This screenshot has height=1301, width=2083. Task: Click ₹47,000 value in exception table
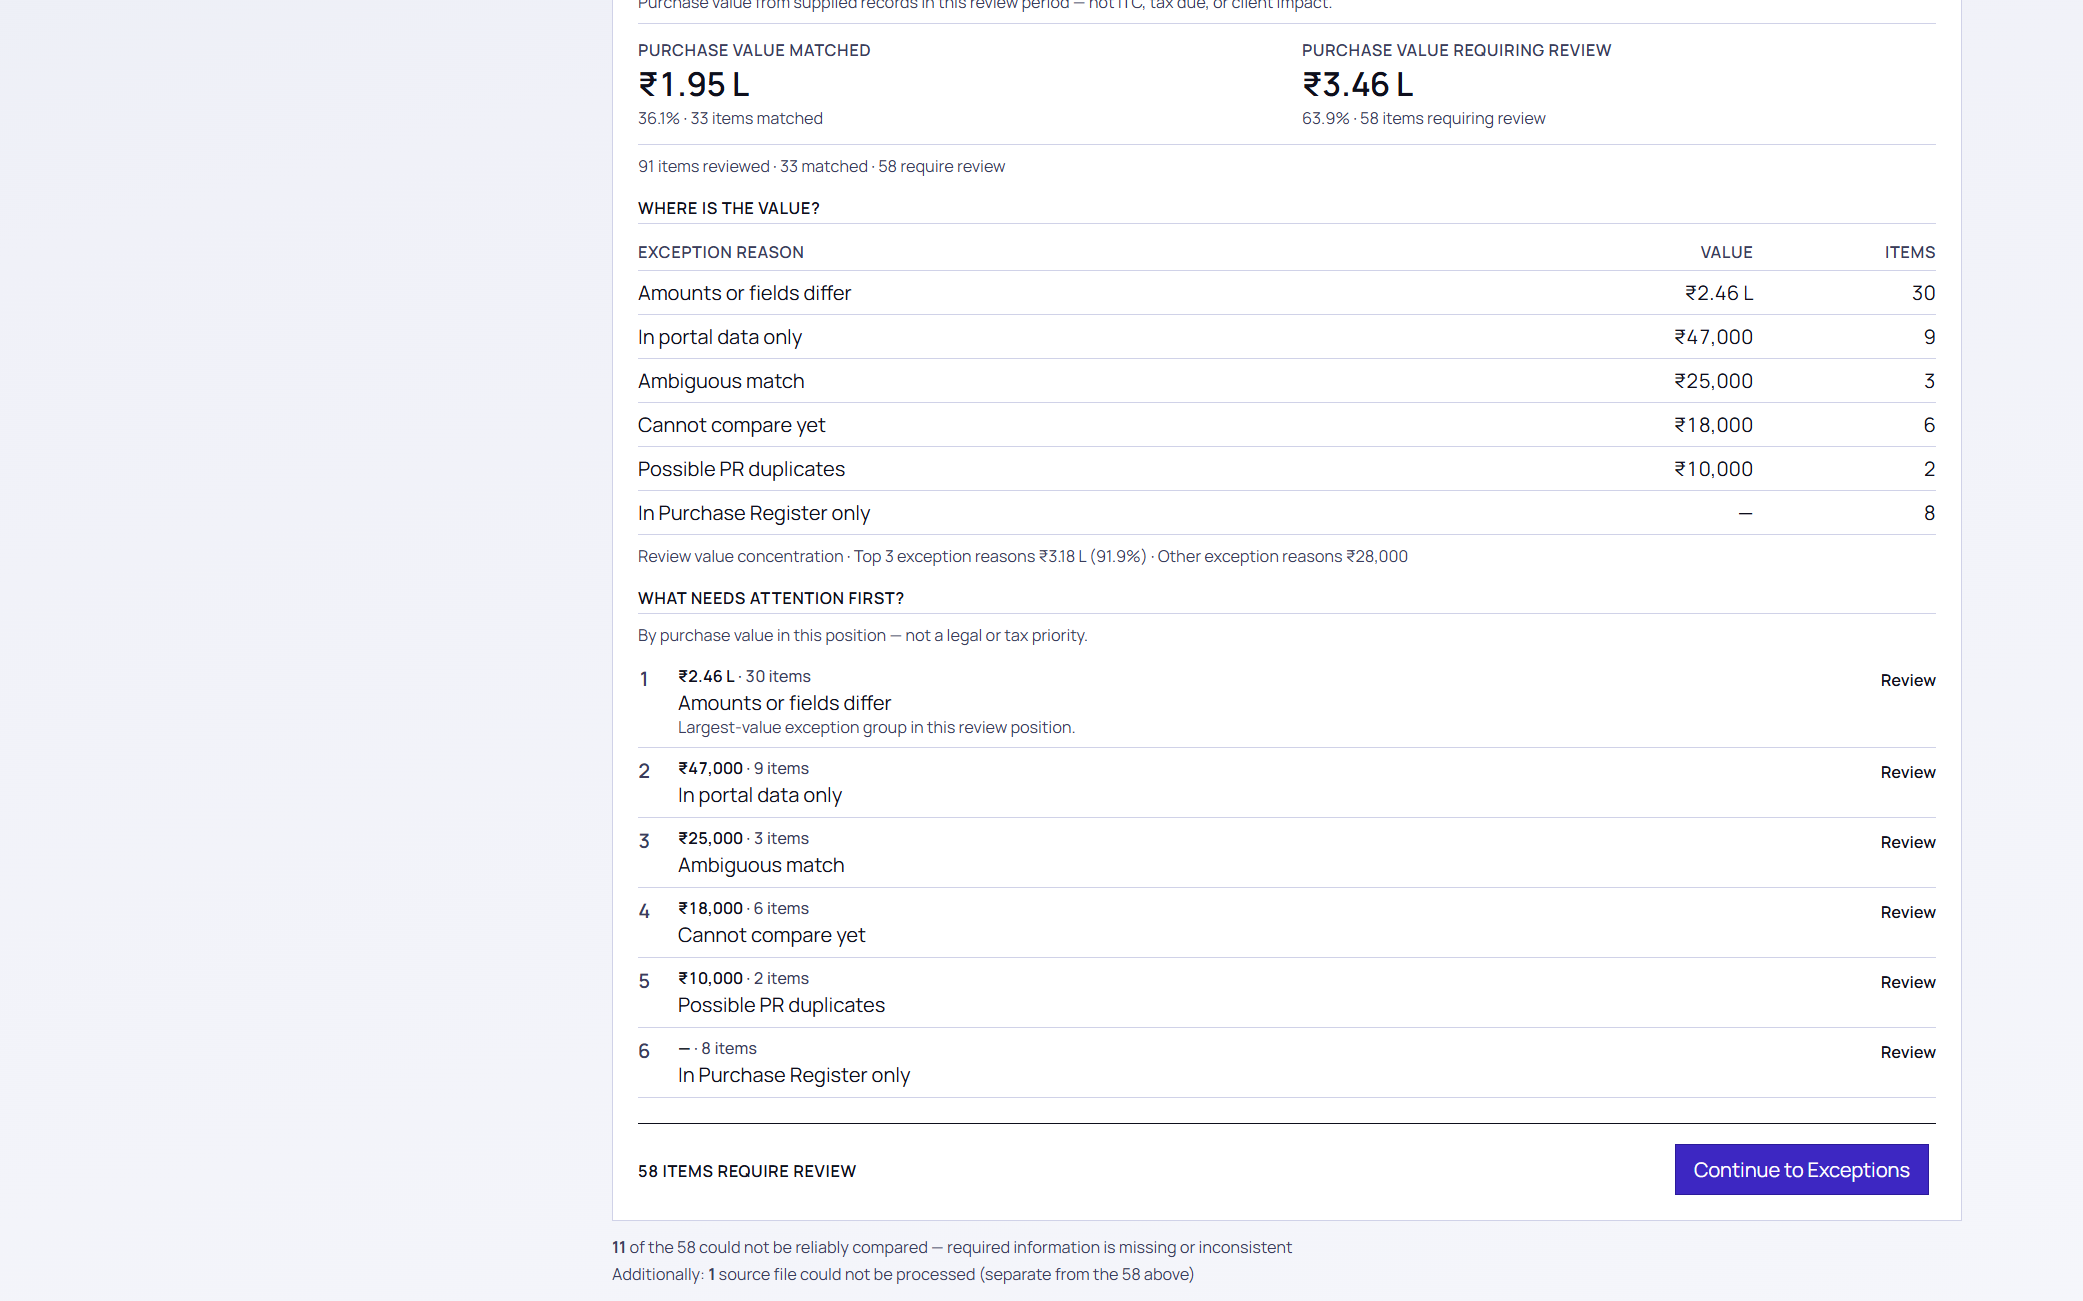(x=1713, y=337)
